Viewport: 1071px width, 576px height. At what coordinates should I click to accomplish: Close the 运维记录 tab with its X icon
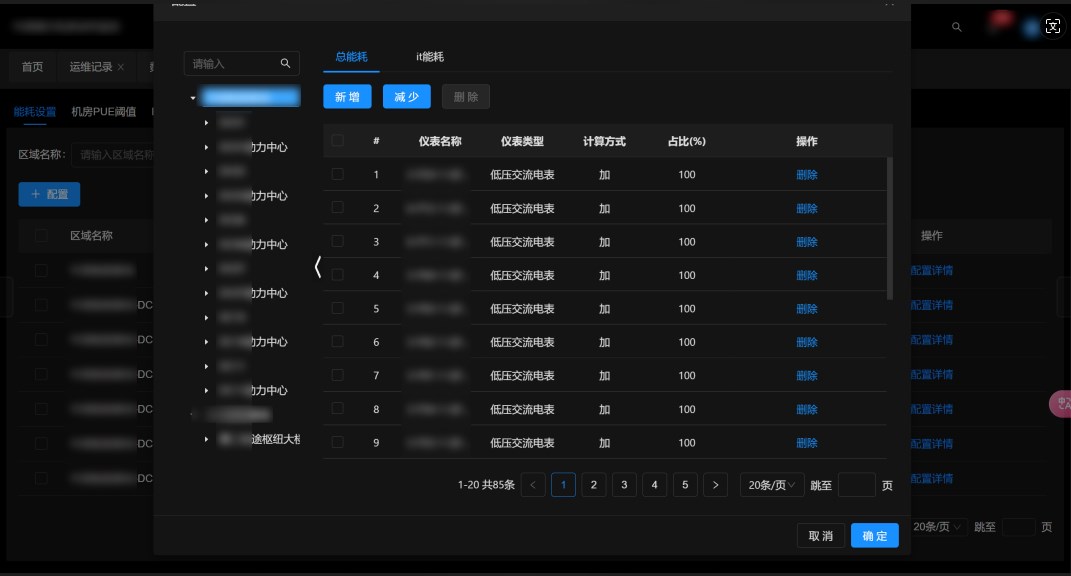click(121, 67)
